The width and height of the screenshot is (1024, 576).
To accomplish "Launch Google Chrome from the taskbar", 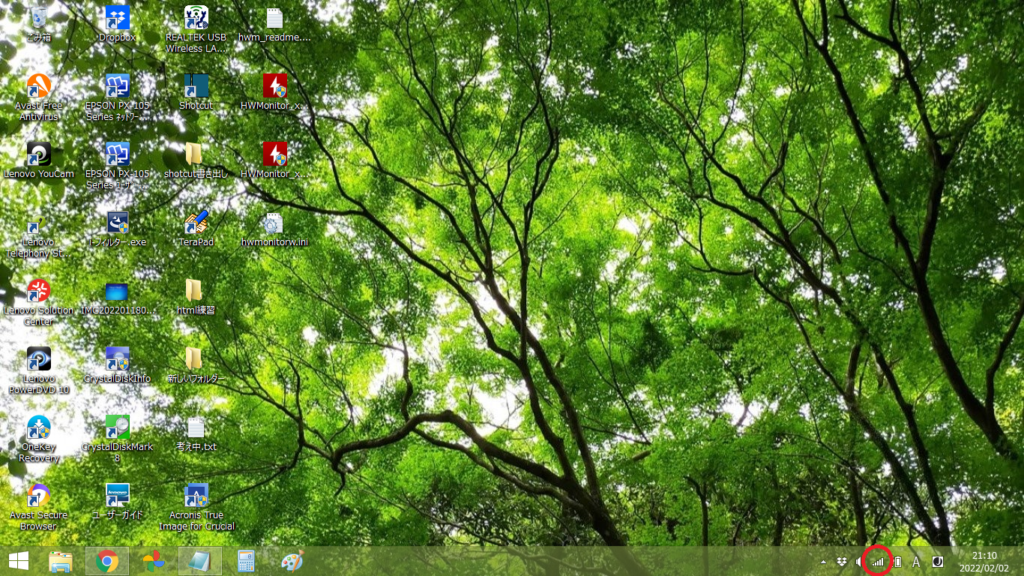I will (107, 561).
